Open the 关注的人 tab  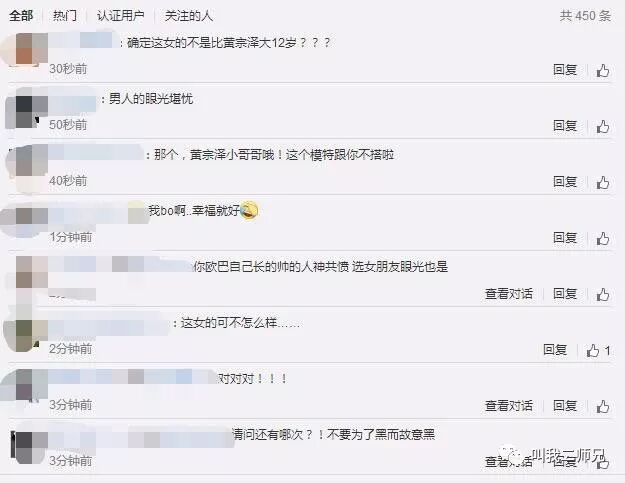pyautogui.click(x=189, y=16)
